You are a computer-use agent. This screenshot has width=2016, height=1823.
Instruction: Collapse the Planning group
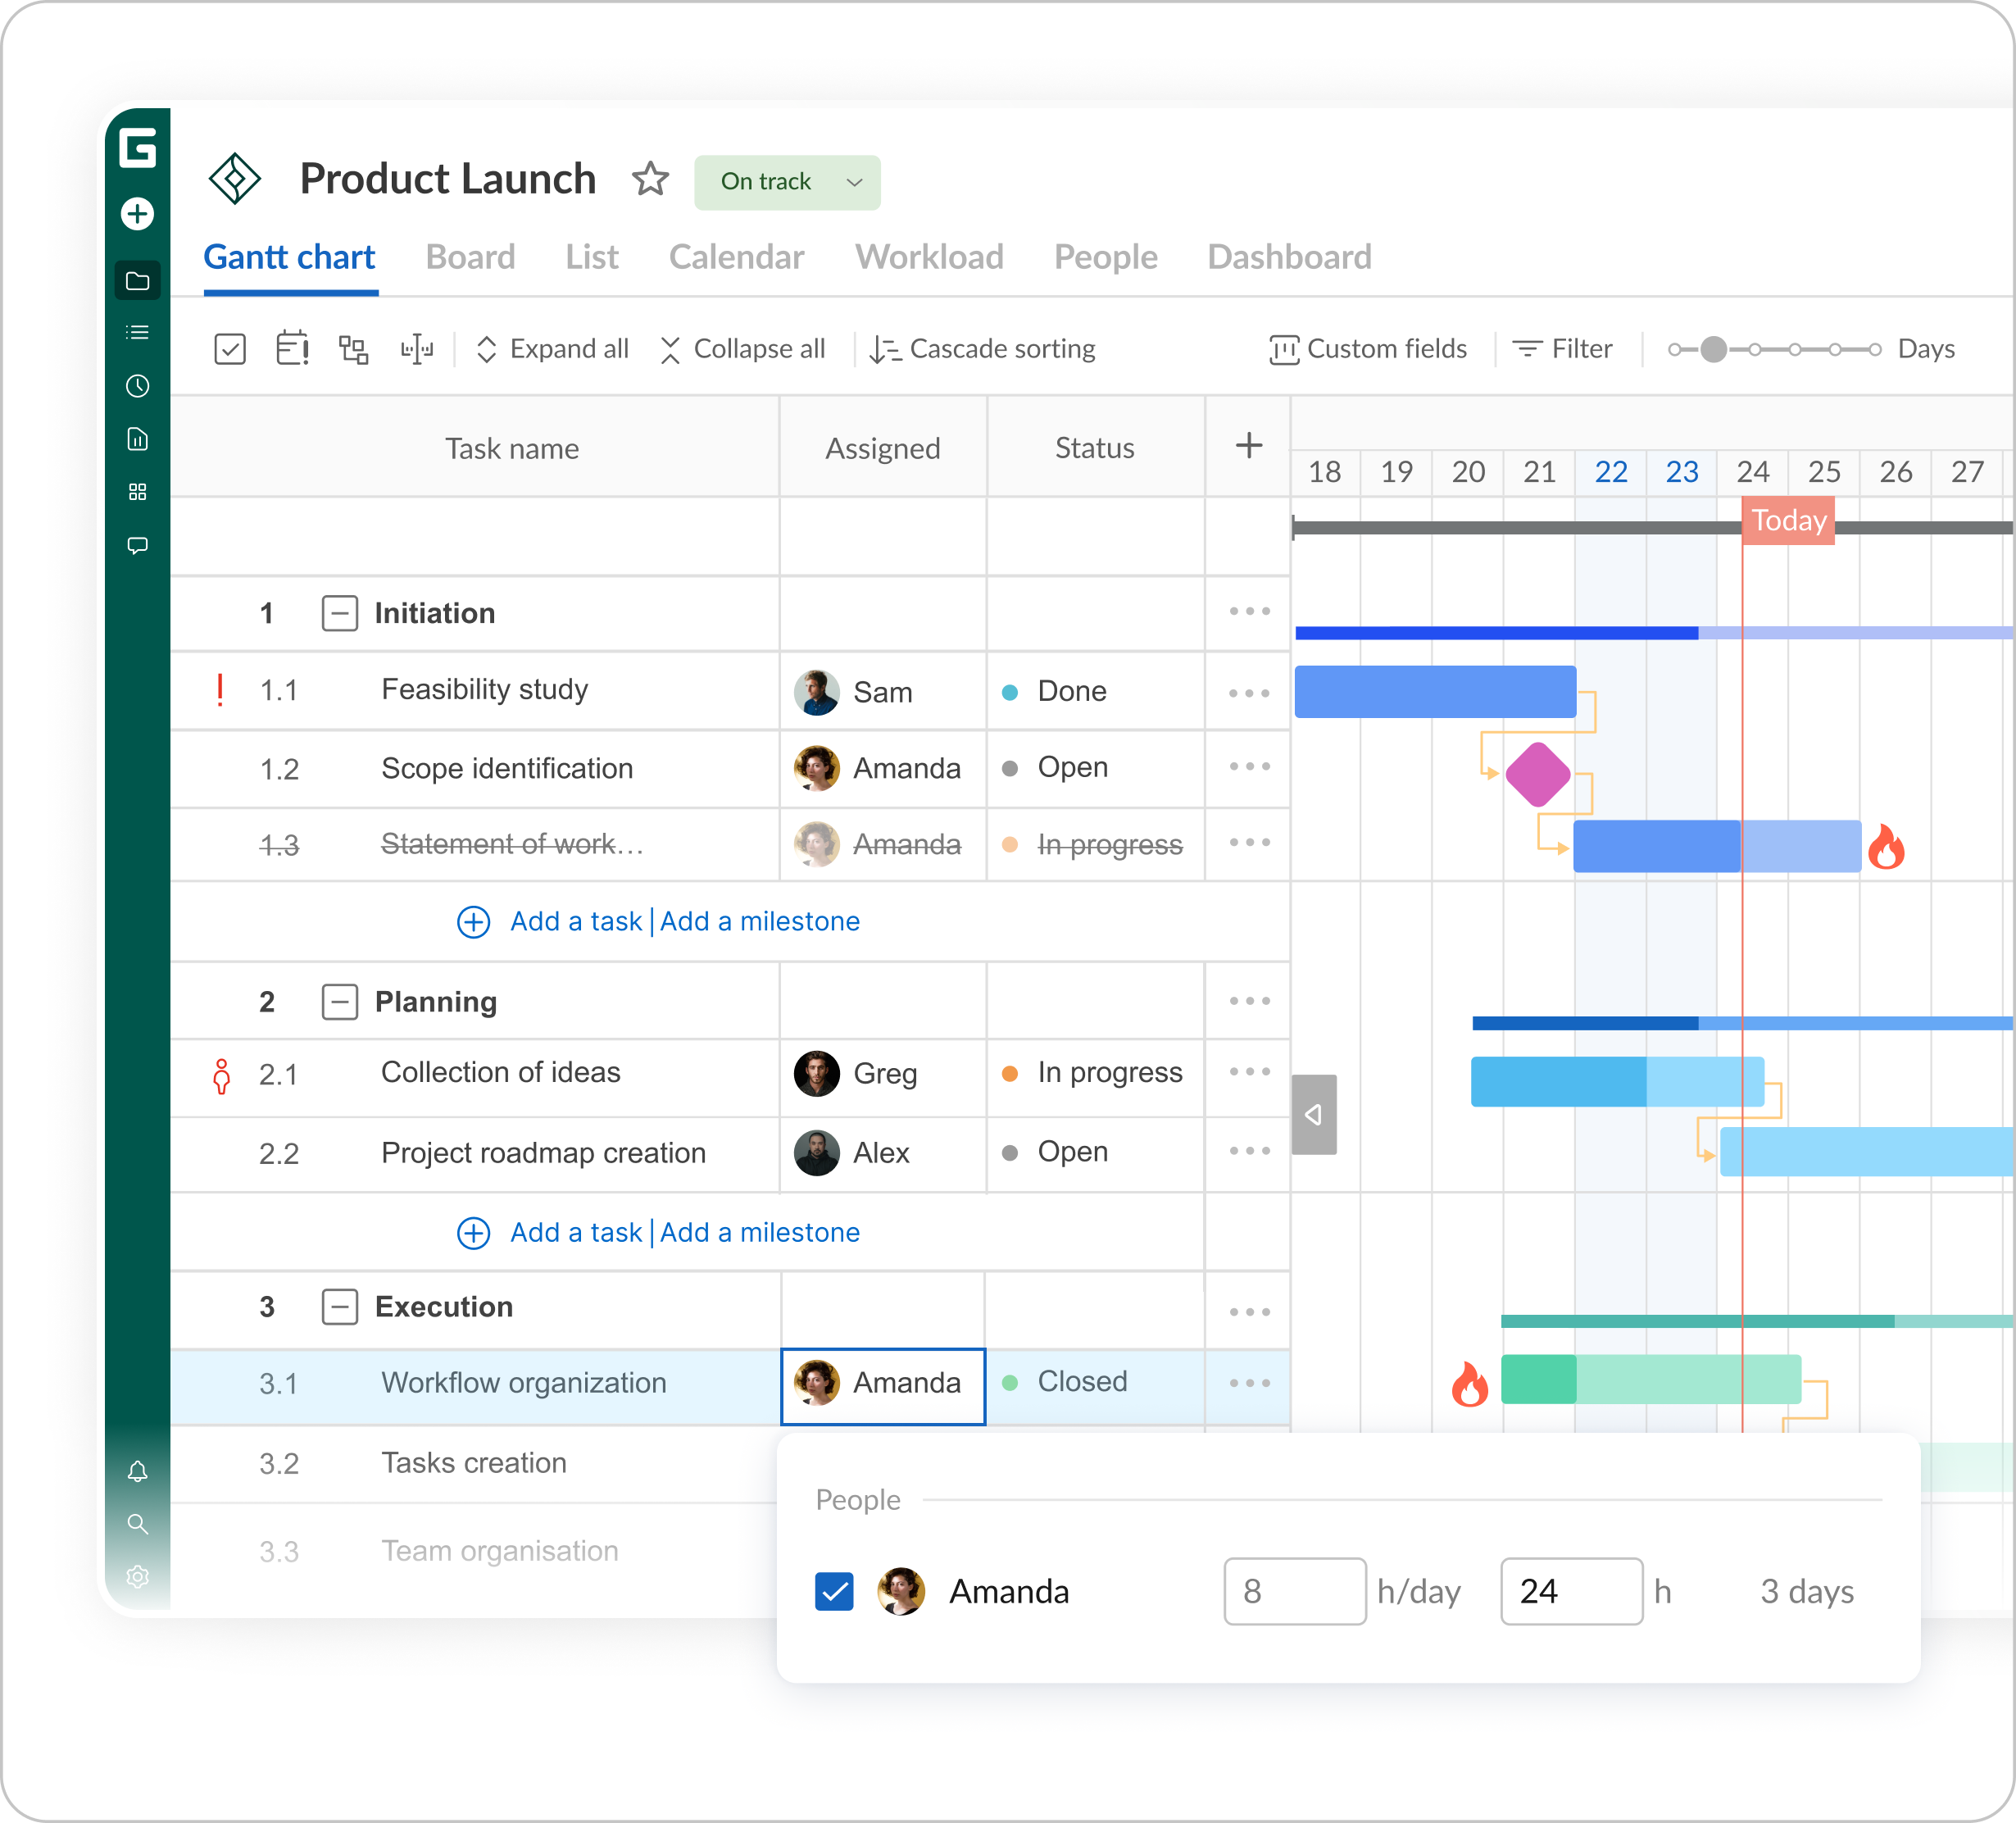tap(339, 1001)
